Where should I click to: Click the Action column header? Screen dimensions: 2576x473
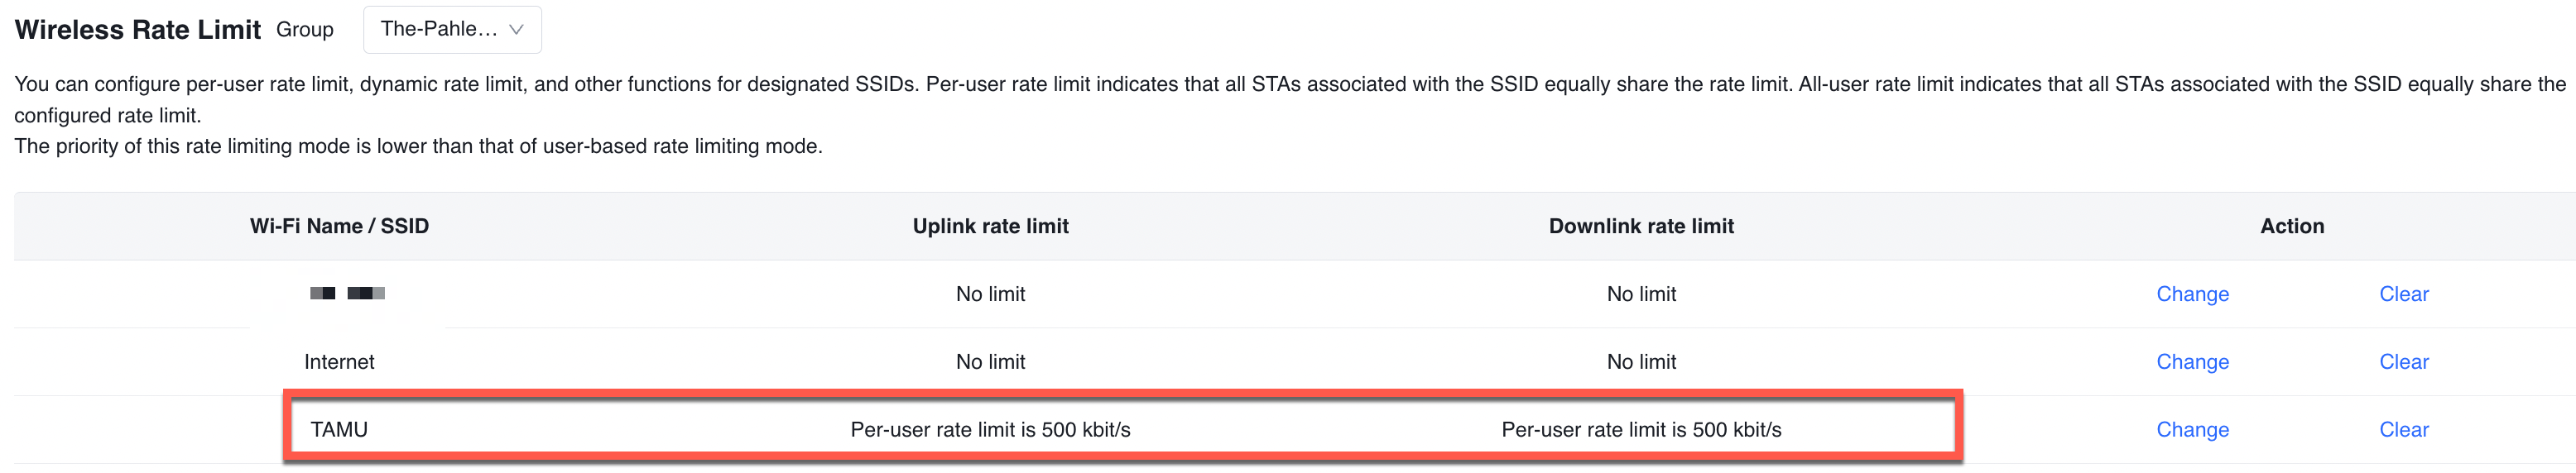tap(2292, 226)
